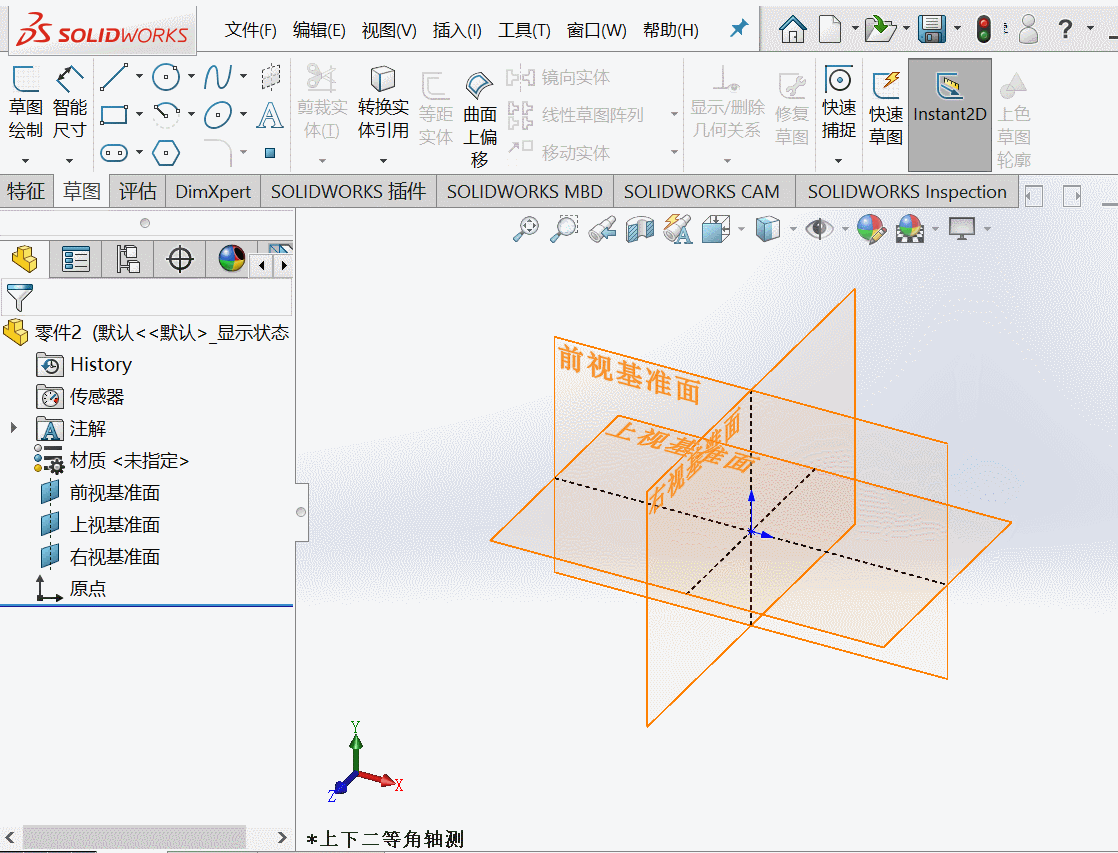Open the 视图(V) View menu

(x=389, y=30)
